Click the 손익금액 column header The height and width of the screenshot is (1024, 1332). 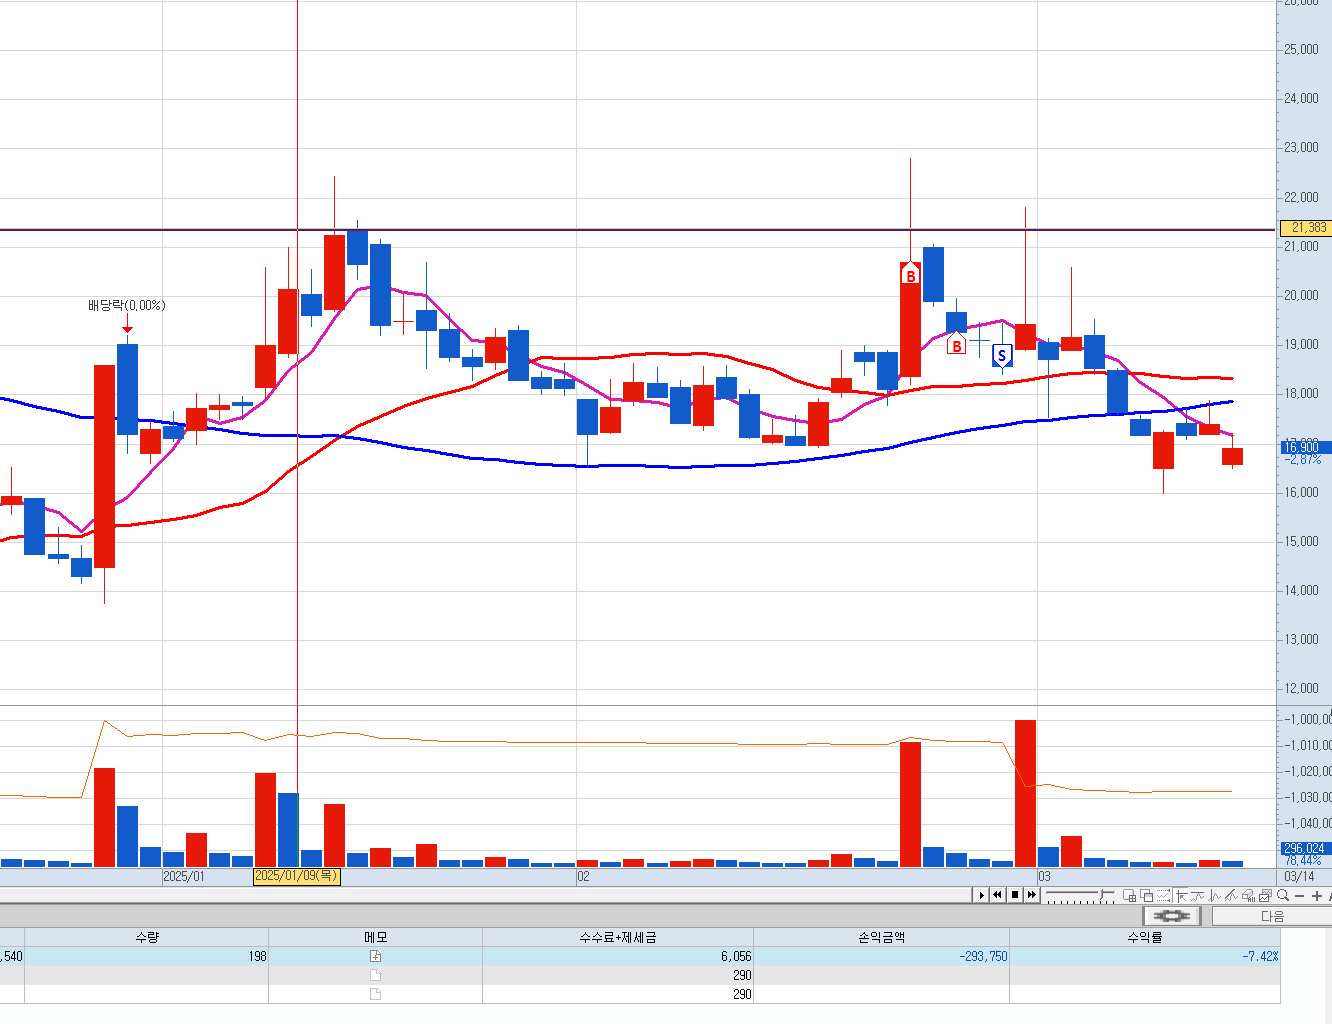881,937
